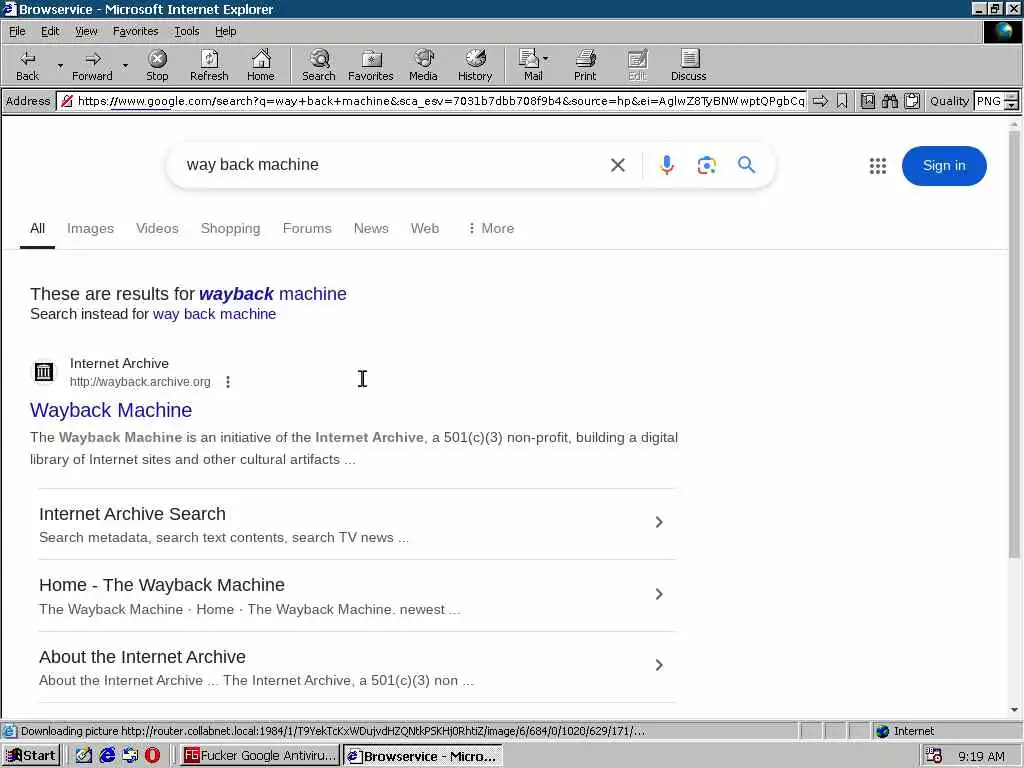Click the Sign in button
This screenshot has width=1024, height=768.
[944, 166]
